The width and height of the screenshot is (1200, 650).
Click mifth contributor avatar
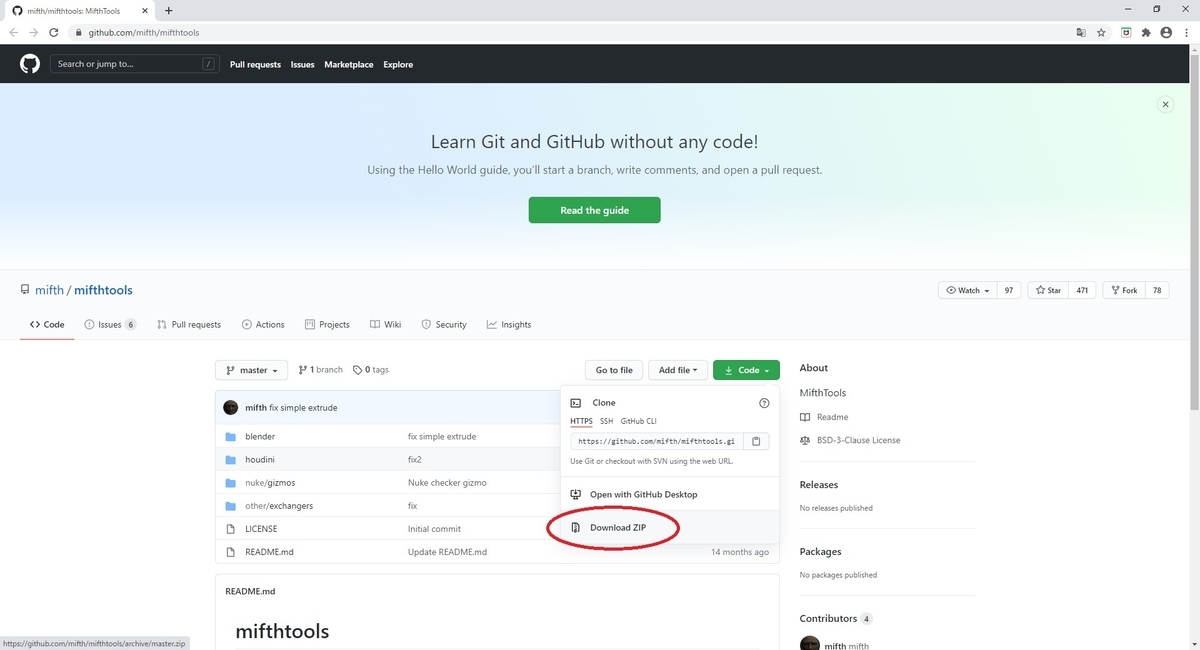coord(810,644)
